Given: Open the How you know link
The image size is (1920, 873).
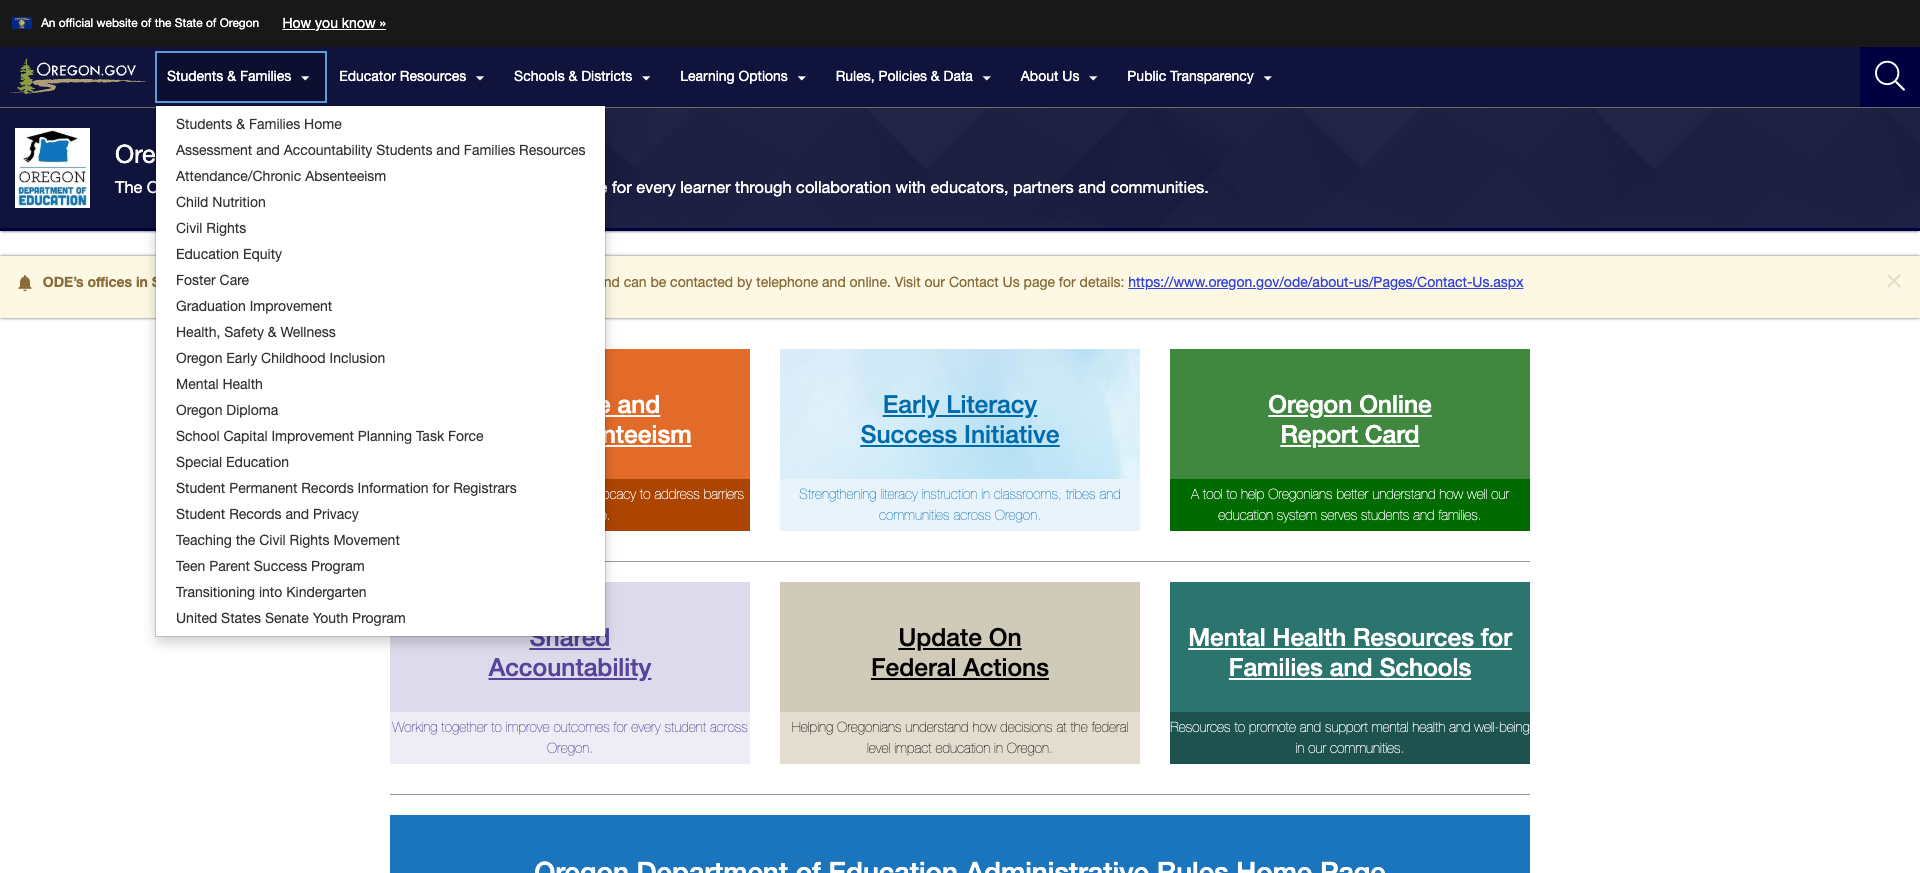Looking at the screenshot, I should [x=334, y=23].
